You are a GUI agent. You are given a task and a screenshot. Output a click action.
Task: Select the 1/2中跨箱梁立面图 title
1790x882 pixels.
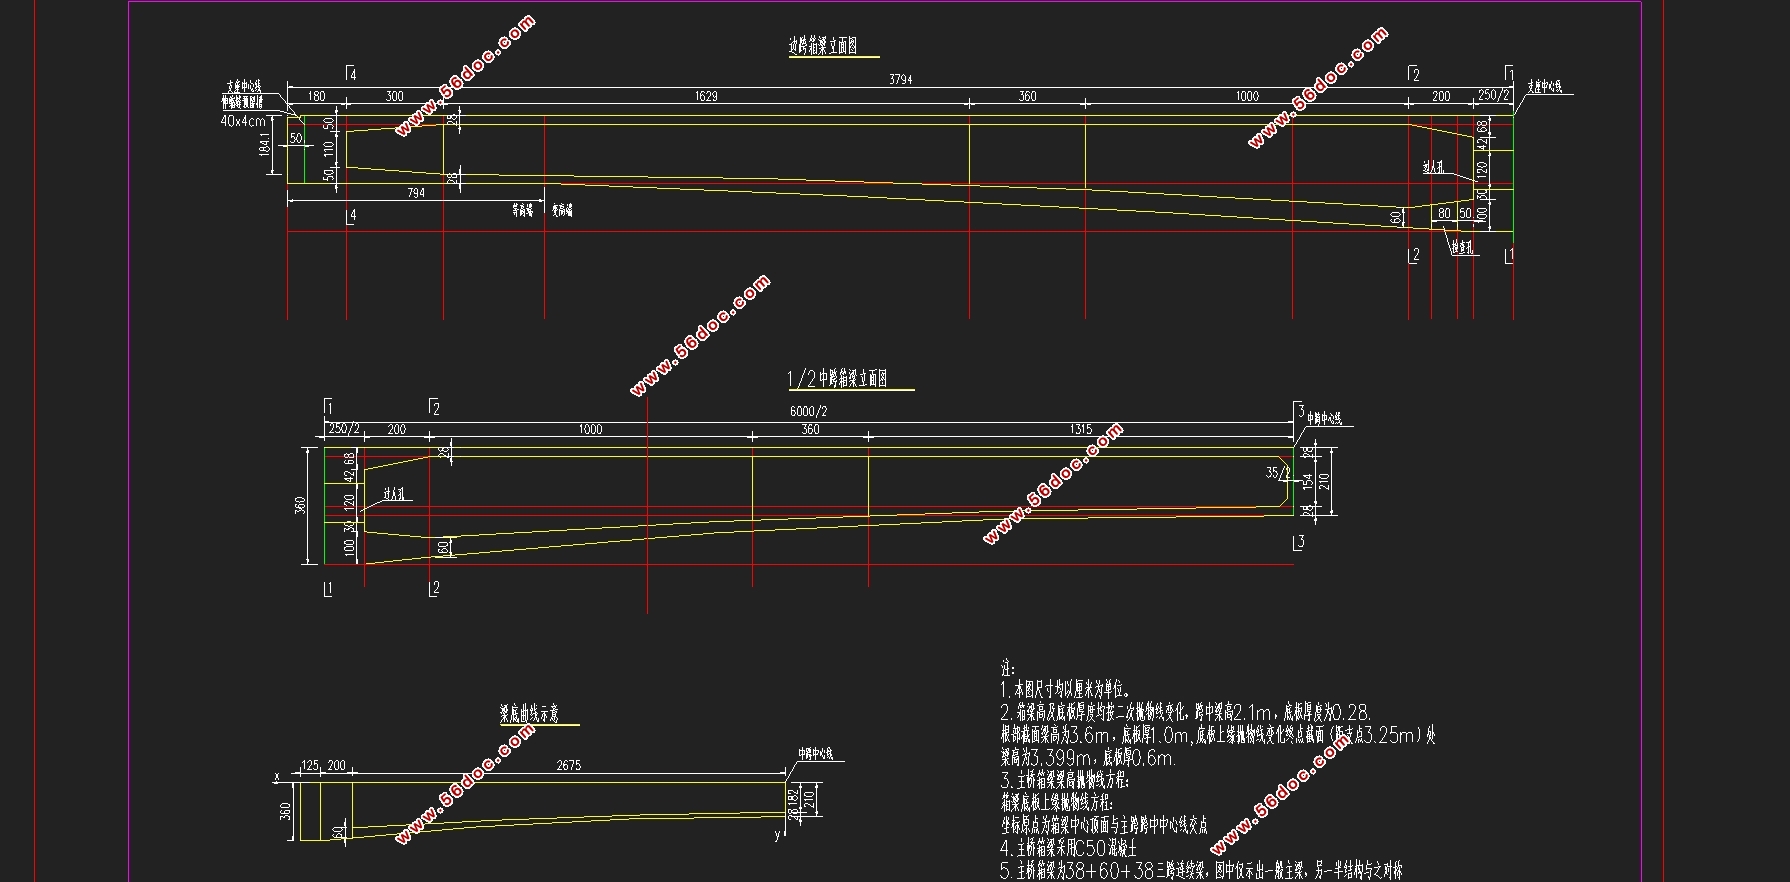coord(837,378)
